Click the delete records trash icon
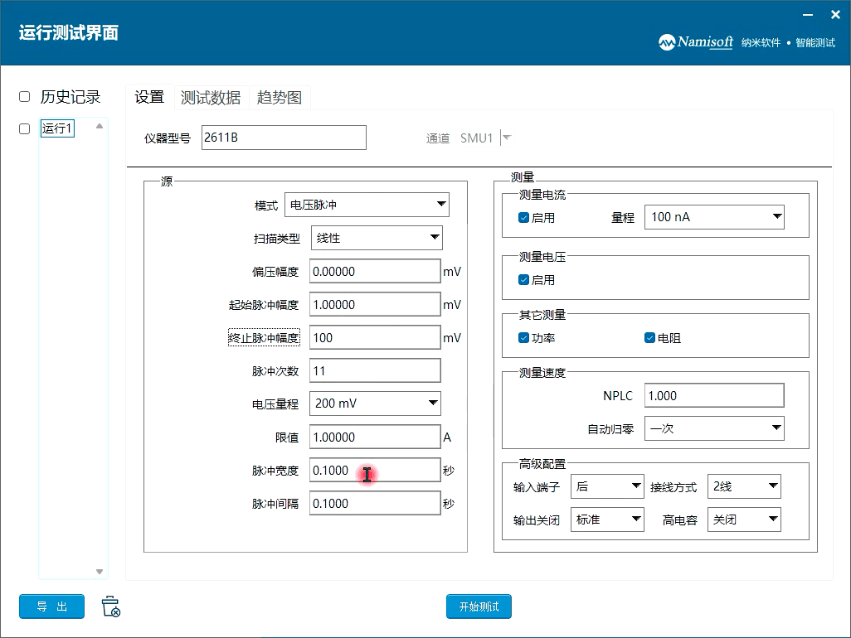The width and height of the screenshot is (851, 638). pos(111,606)
